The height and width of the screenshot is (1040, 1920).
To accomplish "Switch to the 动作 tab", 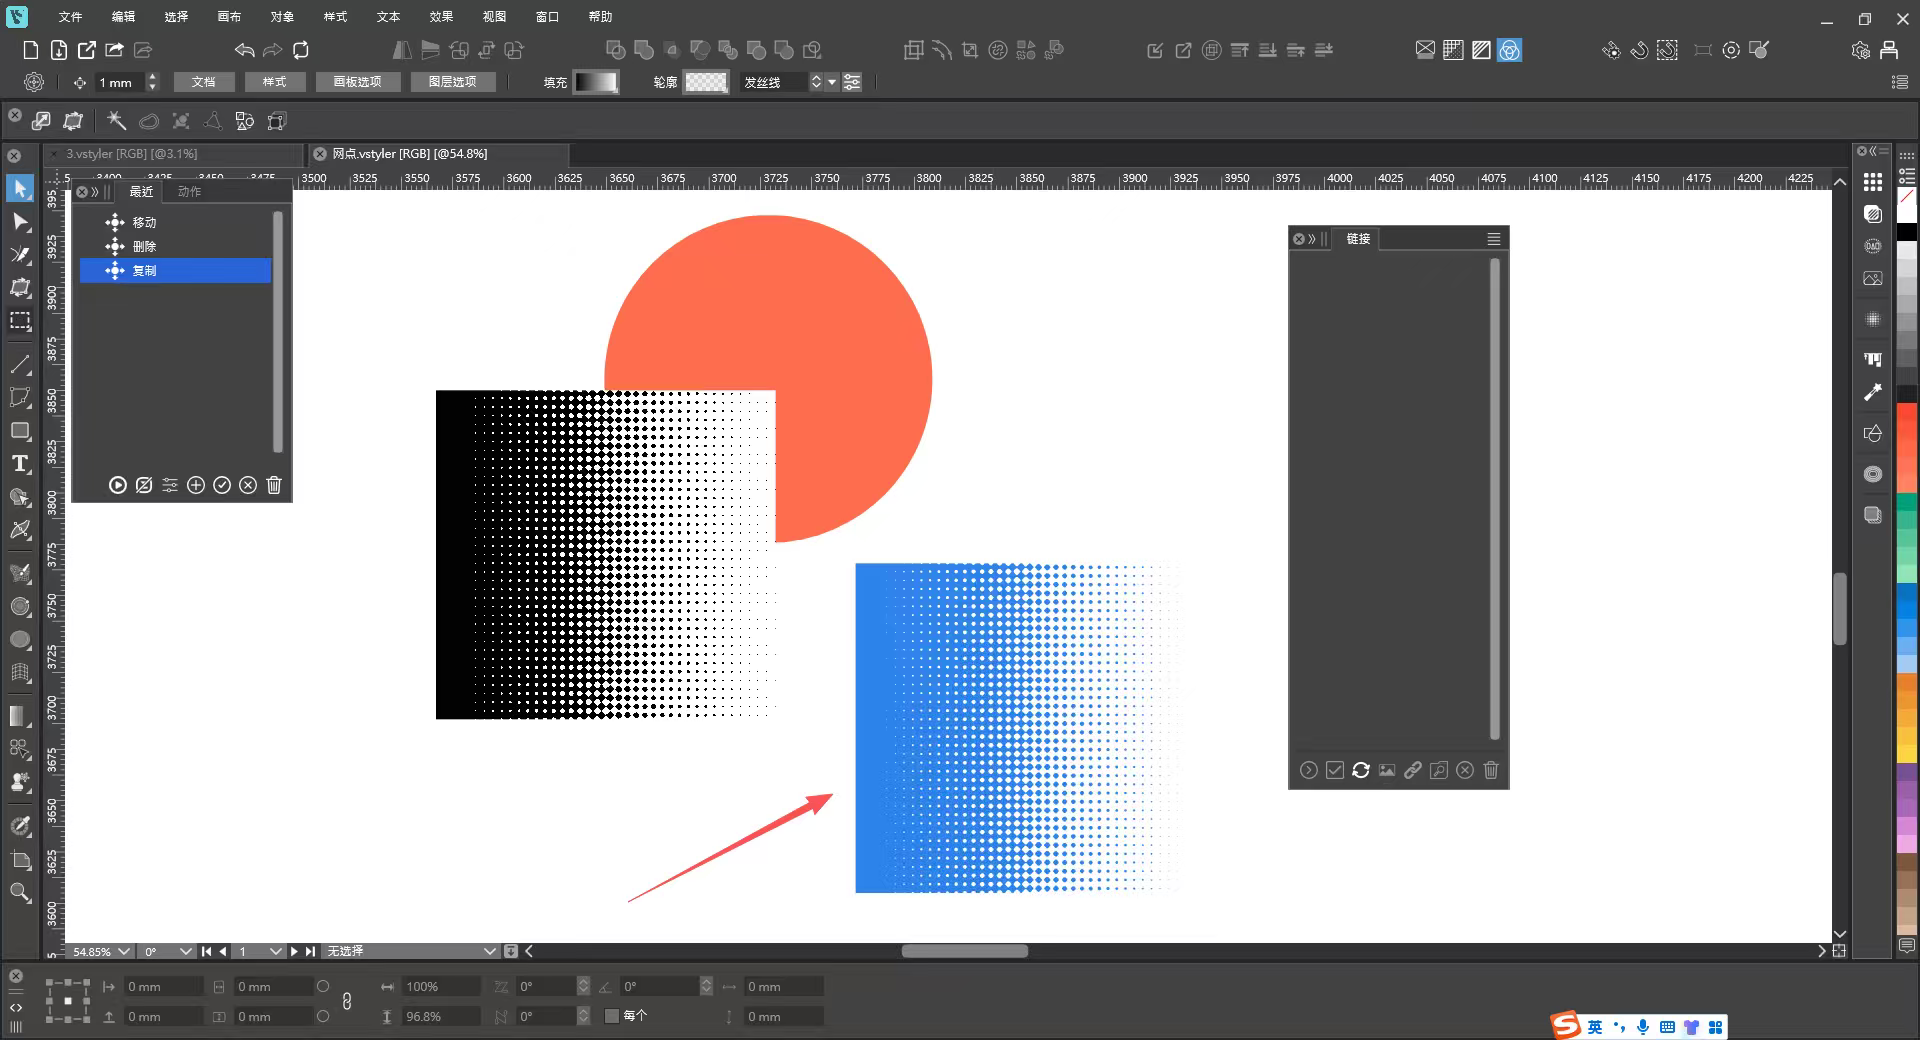I will tap(189, 192).
